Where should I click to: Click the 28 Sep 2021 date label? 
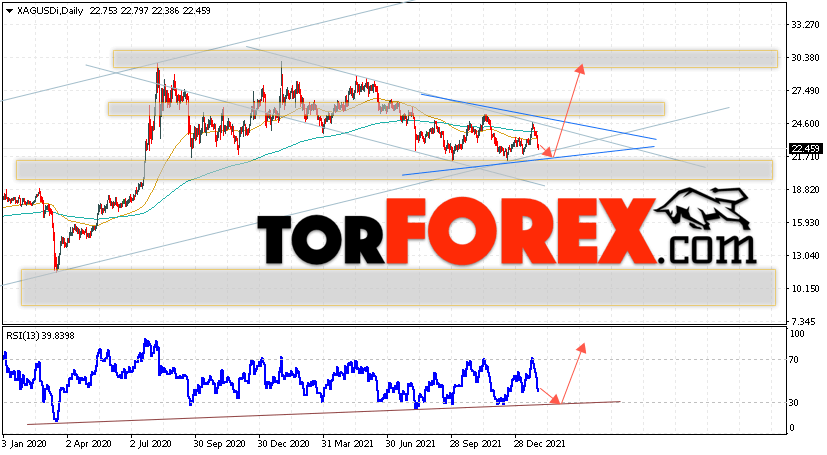(x=476, y=443)
